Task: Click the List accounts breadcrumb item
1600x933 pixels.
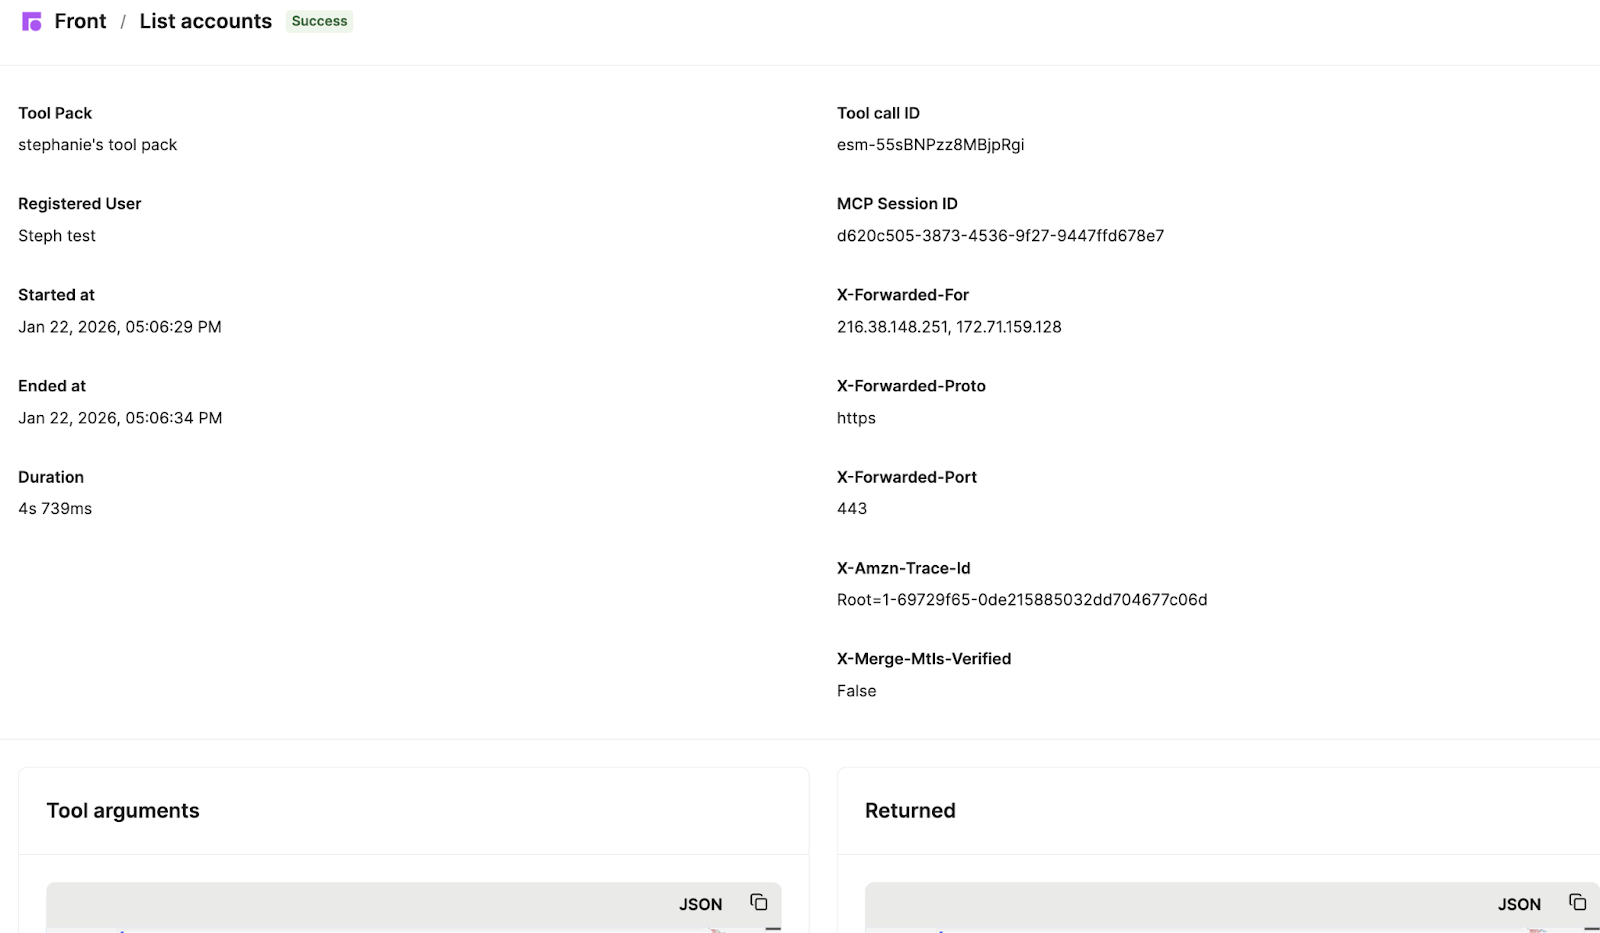Action: tap(204, 20)
